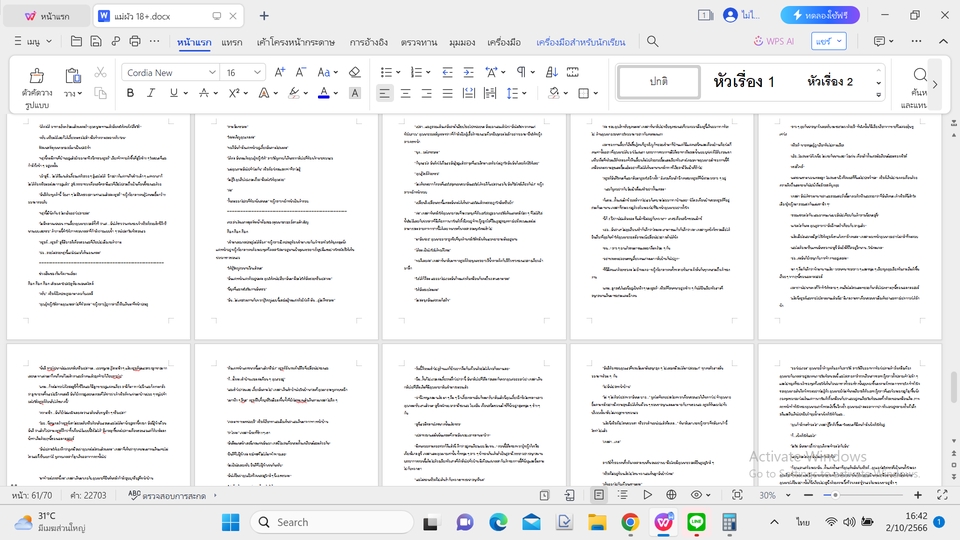Viewport: 960px width, 540px height.
Task: Select Align Left paragraph alignment
Action: 384,93
